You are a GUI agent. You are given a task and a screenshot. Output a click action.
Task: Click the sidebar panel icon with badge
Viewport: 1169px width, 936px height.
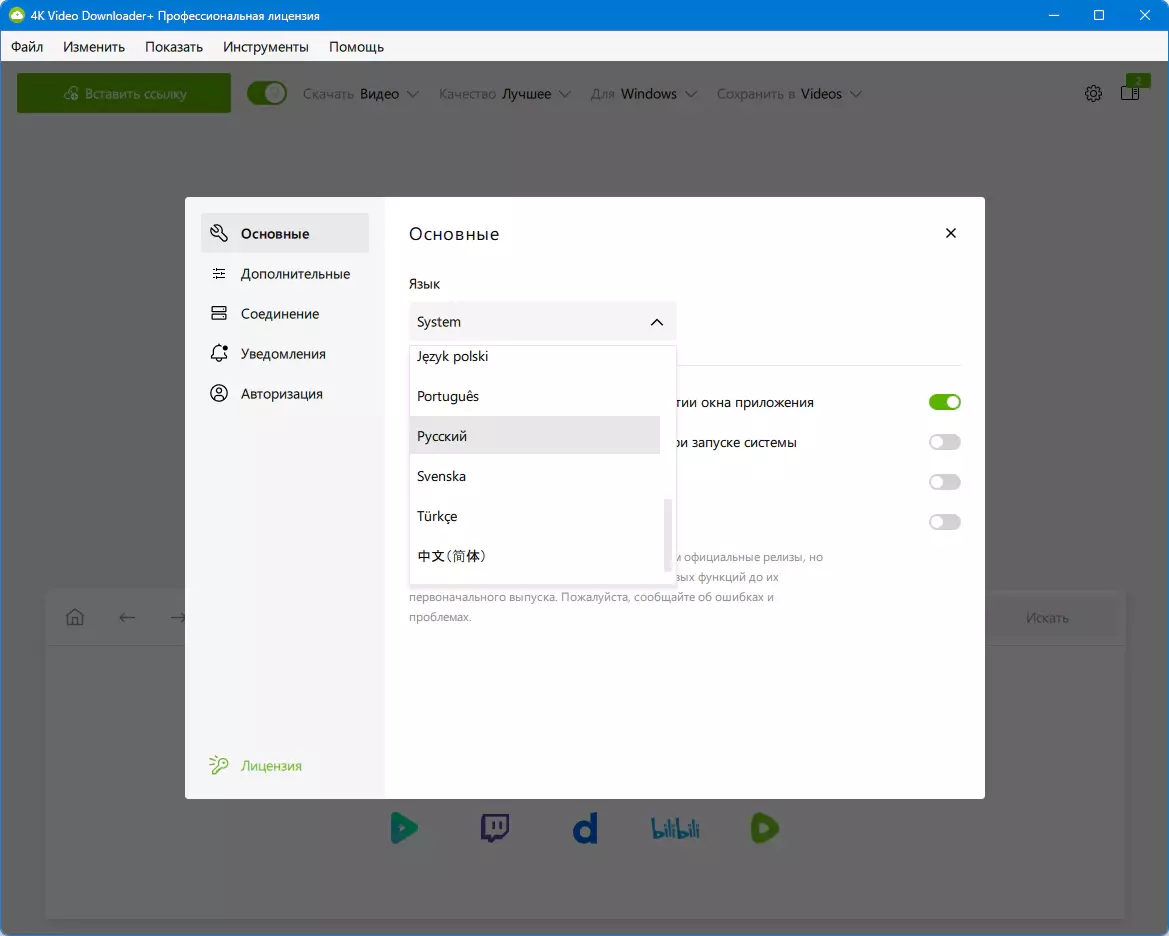pyautogui.click(x=1131, y=91)
